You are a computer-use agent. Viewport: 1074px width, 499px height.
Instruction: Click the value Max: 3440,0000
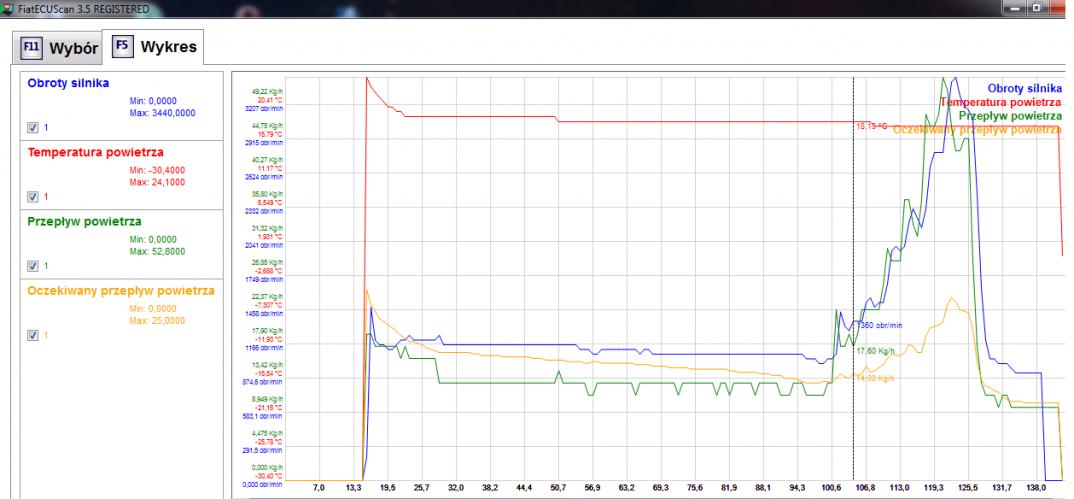click(162, 113)
